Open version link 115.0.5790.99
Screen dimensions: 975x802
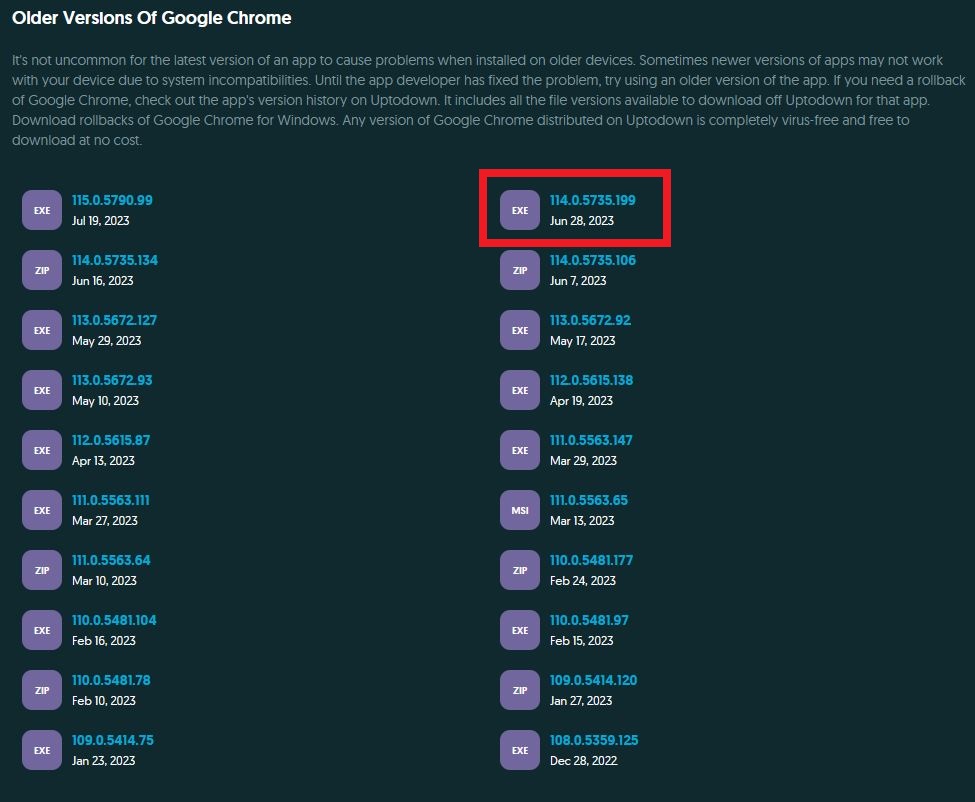[x=112, y=200]
